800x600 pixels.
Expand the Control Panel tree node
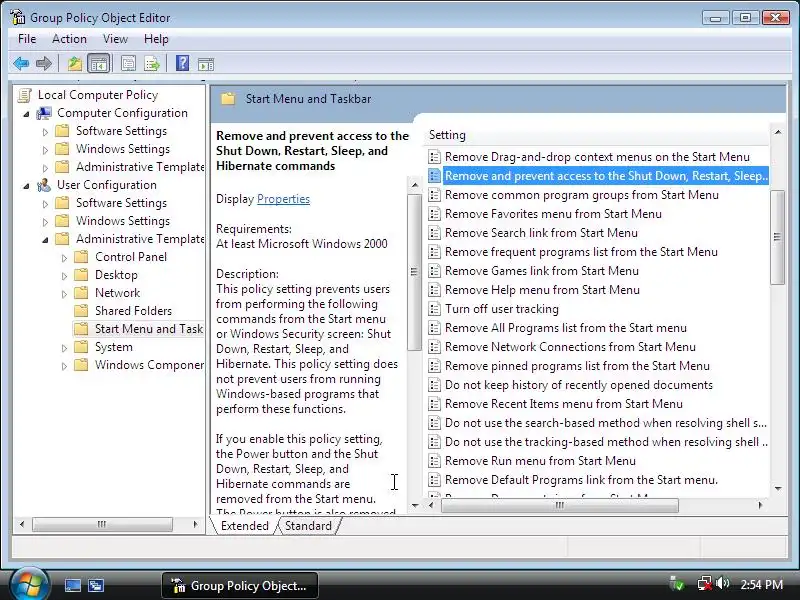pyautogui.click(x=64, y=258)
